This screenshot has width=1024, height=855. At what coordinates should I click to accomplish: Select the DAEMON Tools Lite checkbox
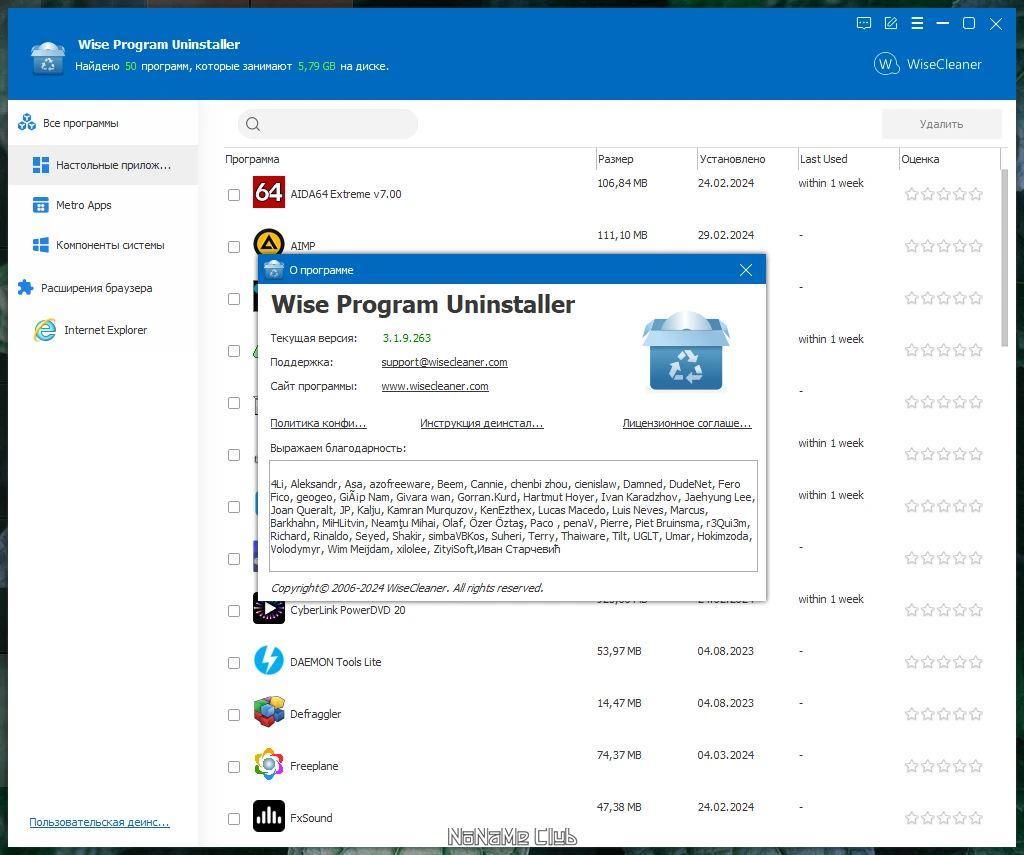coord(234,663)
